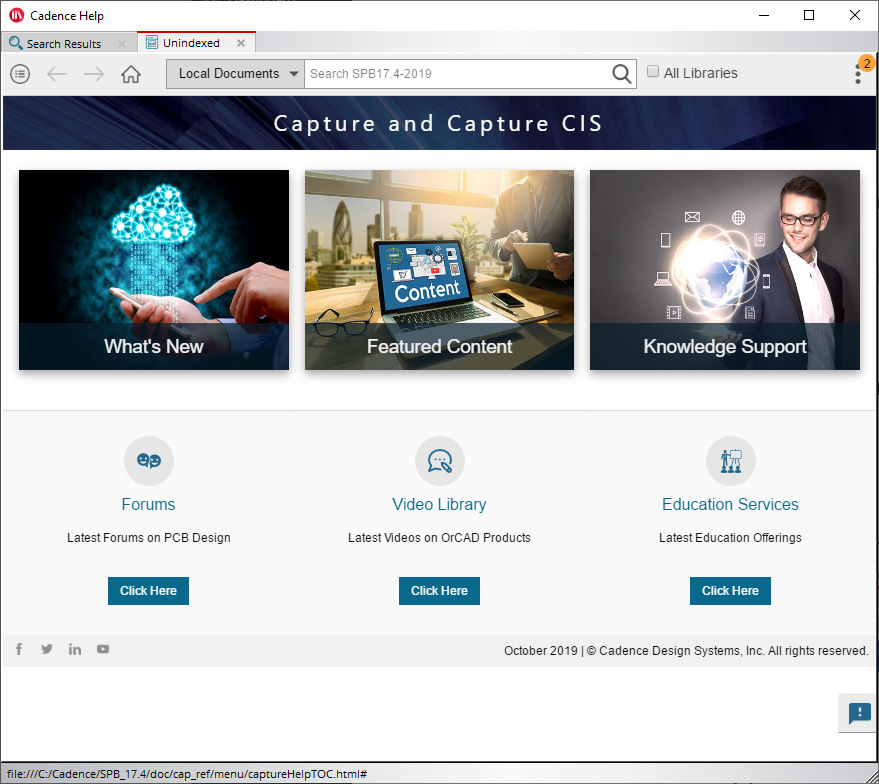Click the feedback exclamation bubble icon
The height and width of the screenshot is (784, 879).
coord(859,713)
